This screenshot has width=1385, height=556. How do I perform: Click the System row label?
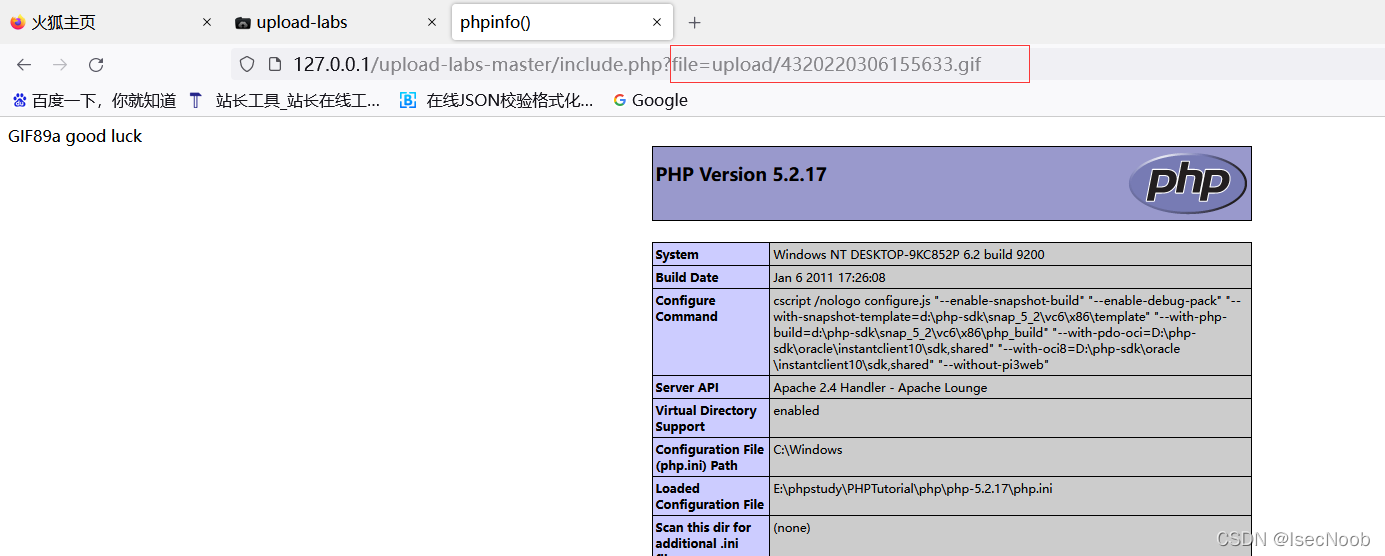click(x=711, y=254)
